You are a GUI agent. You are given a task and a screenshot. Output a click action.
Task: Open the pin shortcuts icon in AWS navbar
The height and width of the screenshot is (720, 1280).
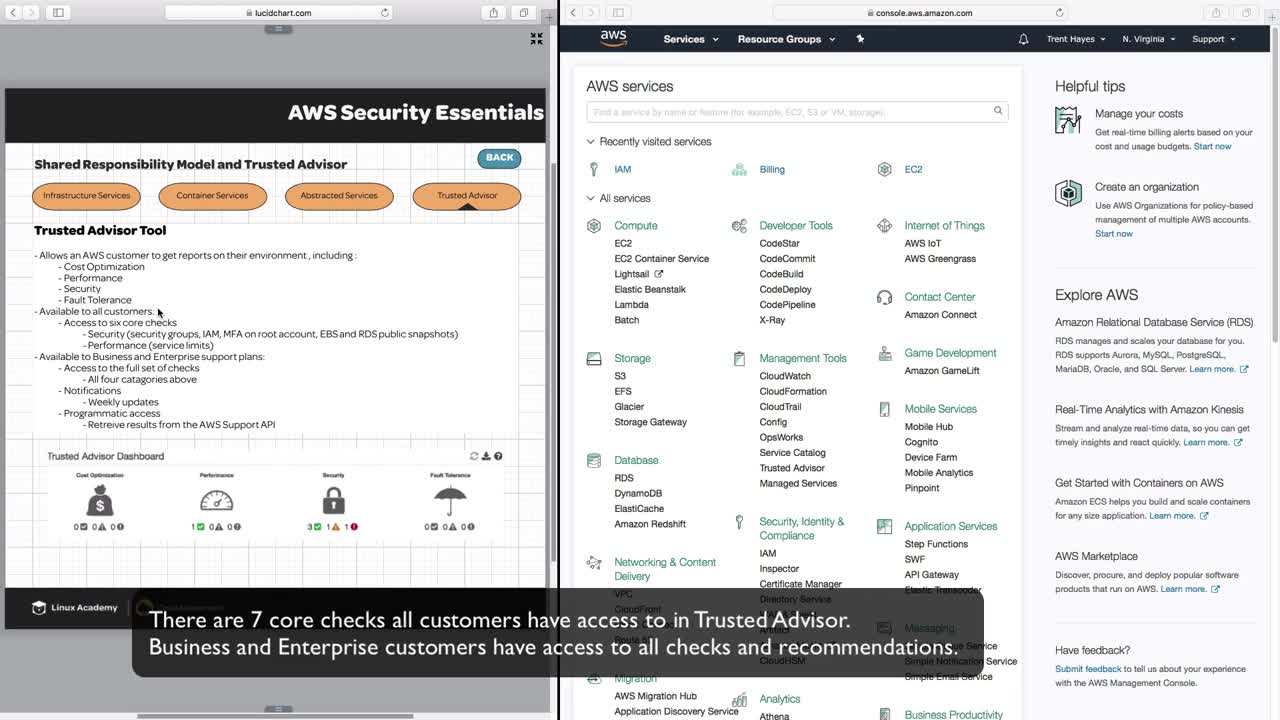click(860, 39)
